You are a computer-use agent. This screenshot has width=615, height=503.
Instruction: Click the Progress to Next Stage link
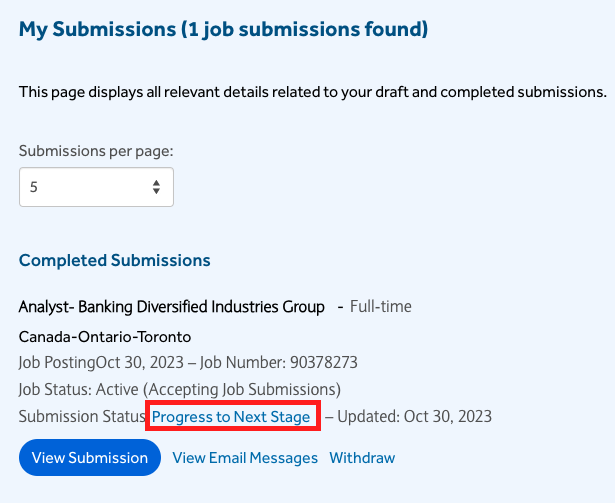click(x=231, y=416)
